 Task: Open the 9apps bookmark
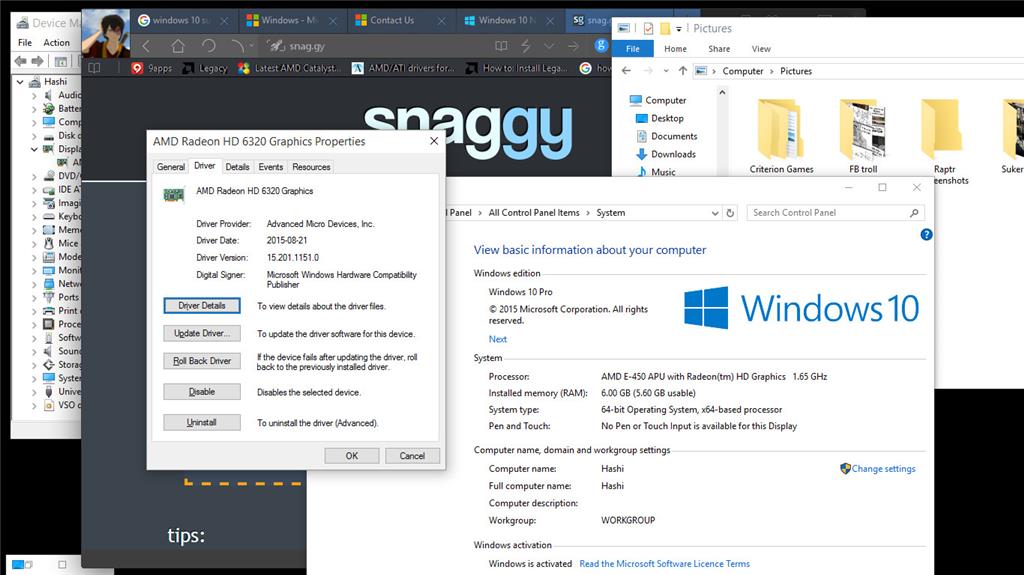(152, 68)
